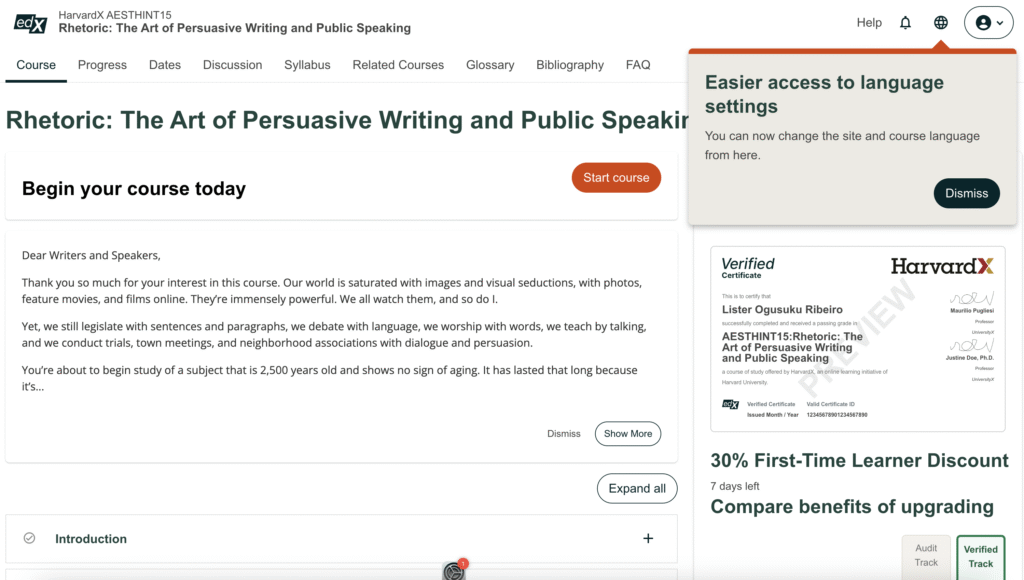Switch to the Progress tab

(x=103, y=65)
